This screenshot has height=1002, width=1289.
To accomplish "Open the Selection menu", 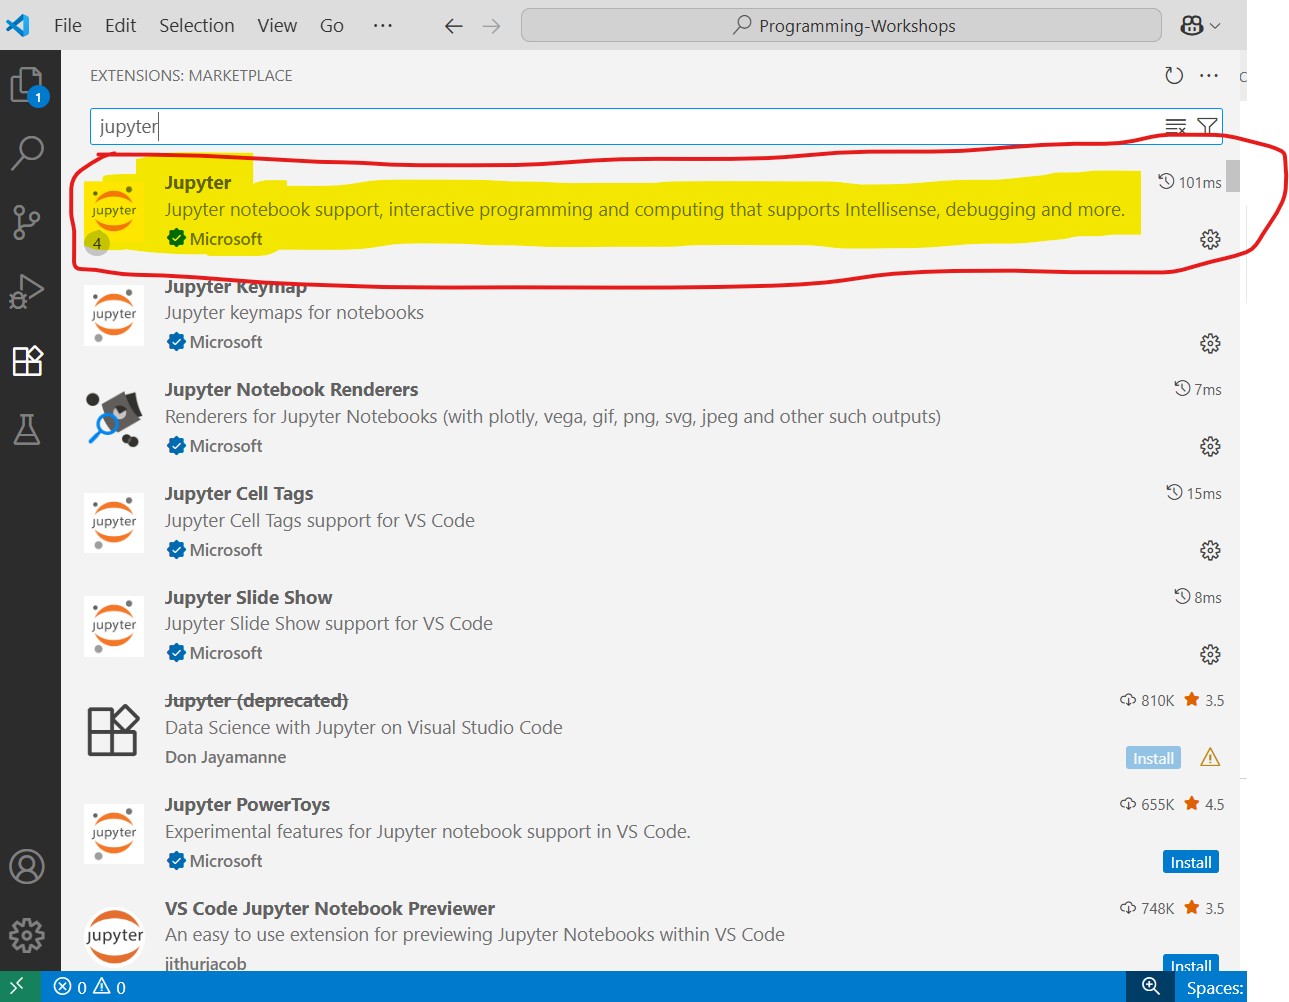I will click(197, 26).
